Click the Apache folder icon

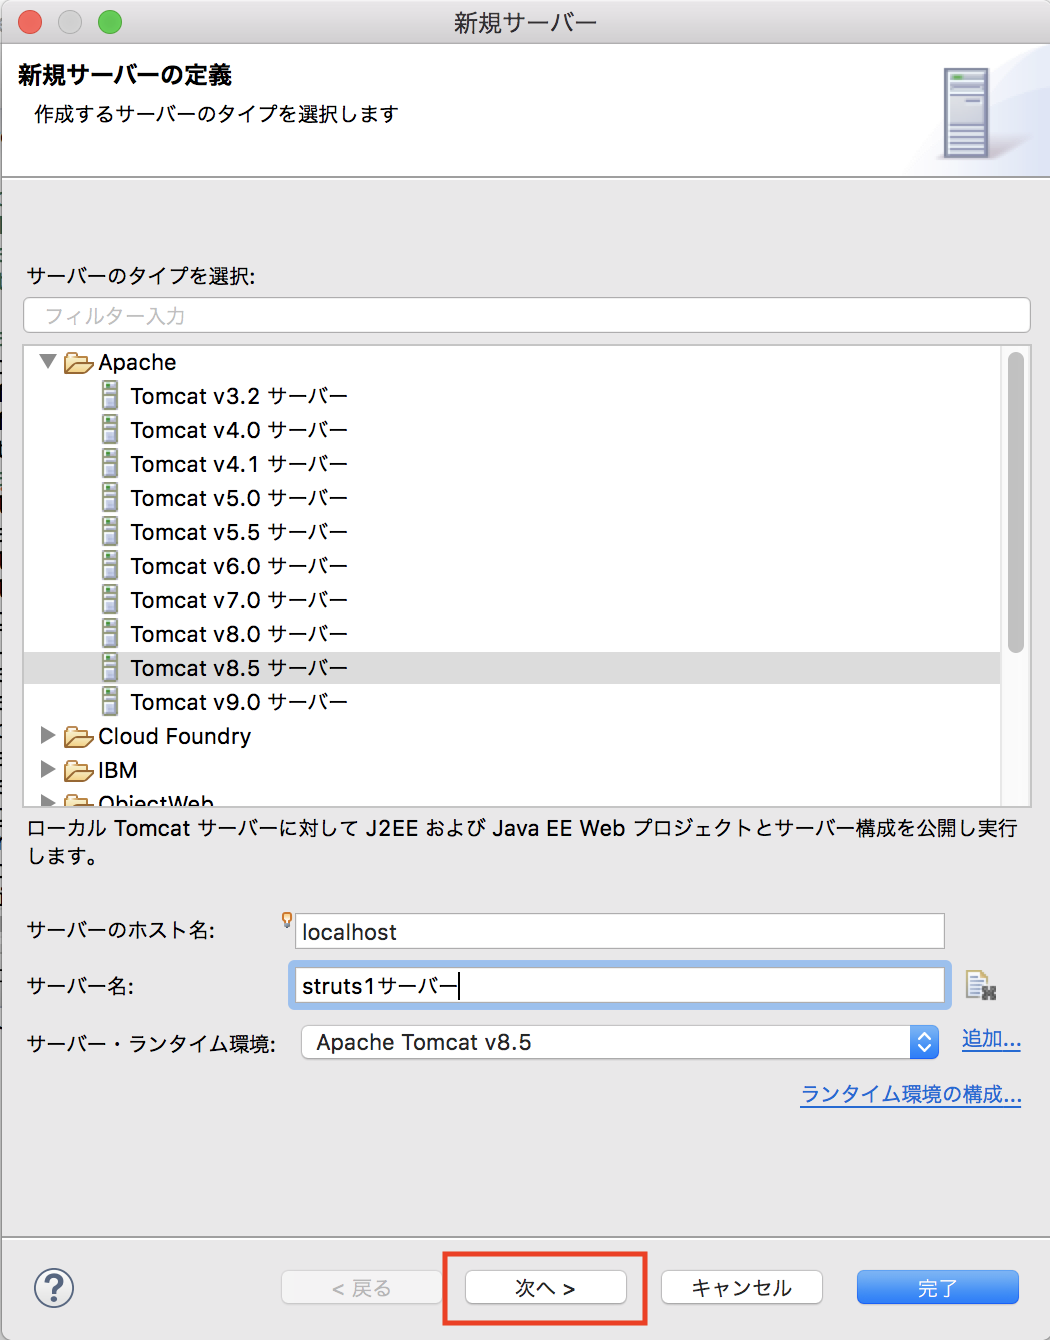pyautogui.click(x=78, y=362)
